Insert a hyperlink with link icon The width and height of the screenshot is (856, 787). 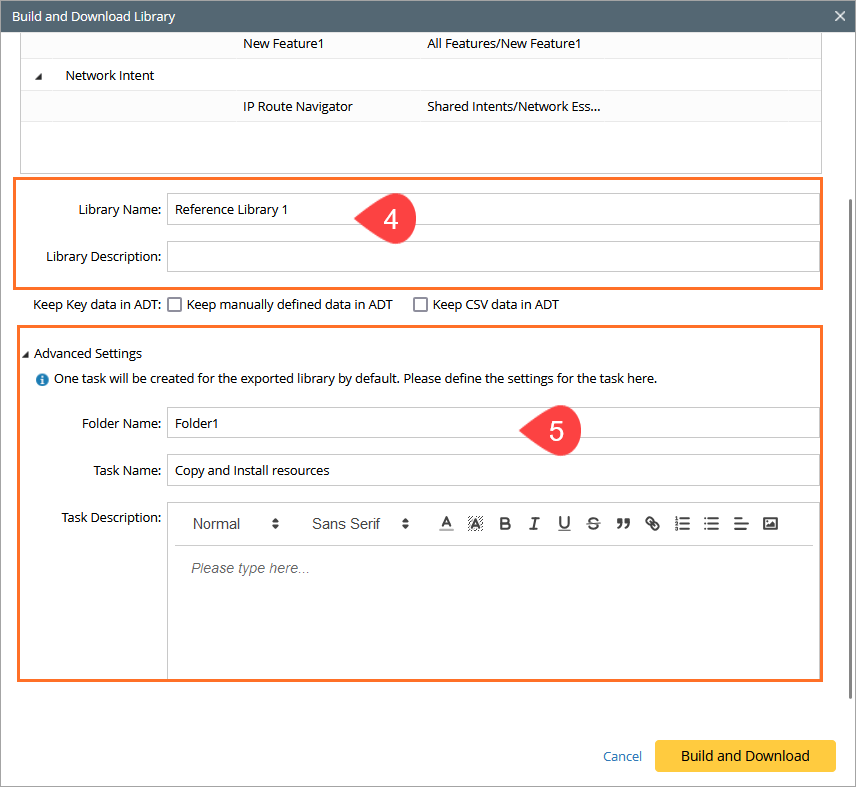pos(652,524)
